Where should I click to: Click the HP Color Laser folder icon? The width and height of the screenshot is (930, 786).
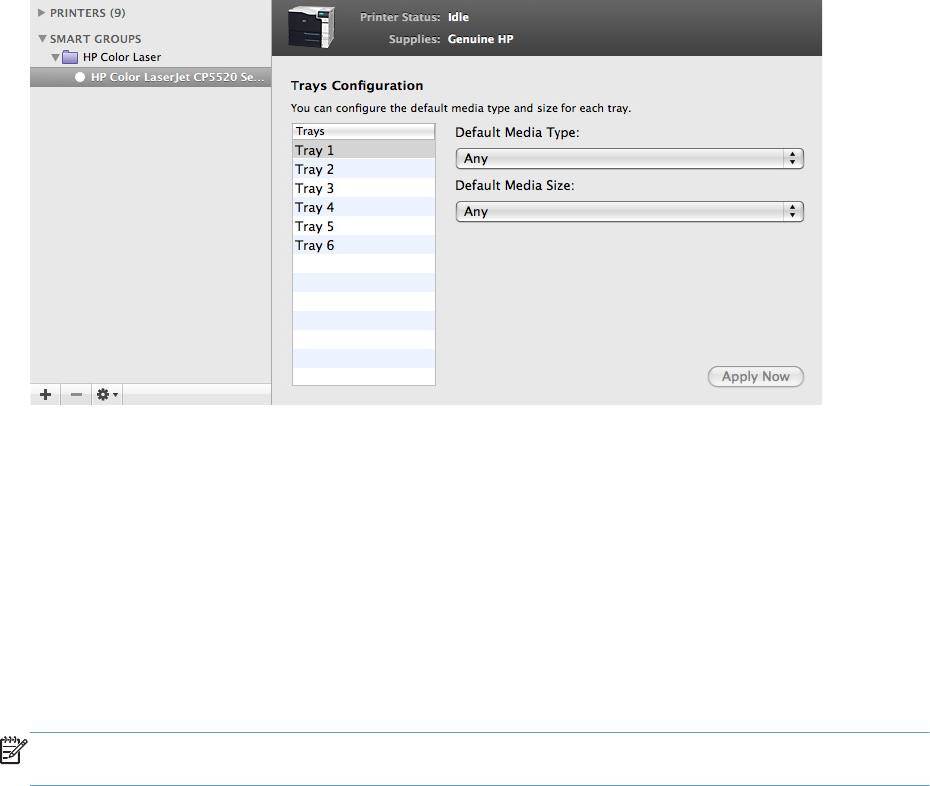[x=70, y=58]
